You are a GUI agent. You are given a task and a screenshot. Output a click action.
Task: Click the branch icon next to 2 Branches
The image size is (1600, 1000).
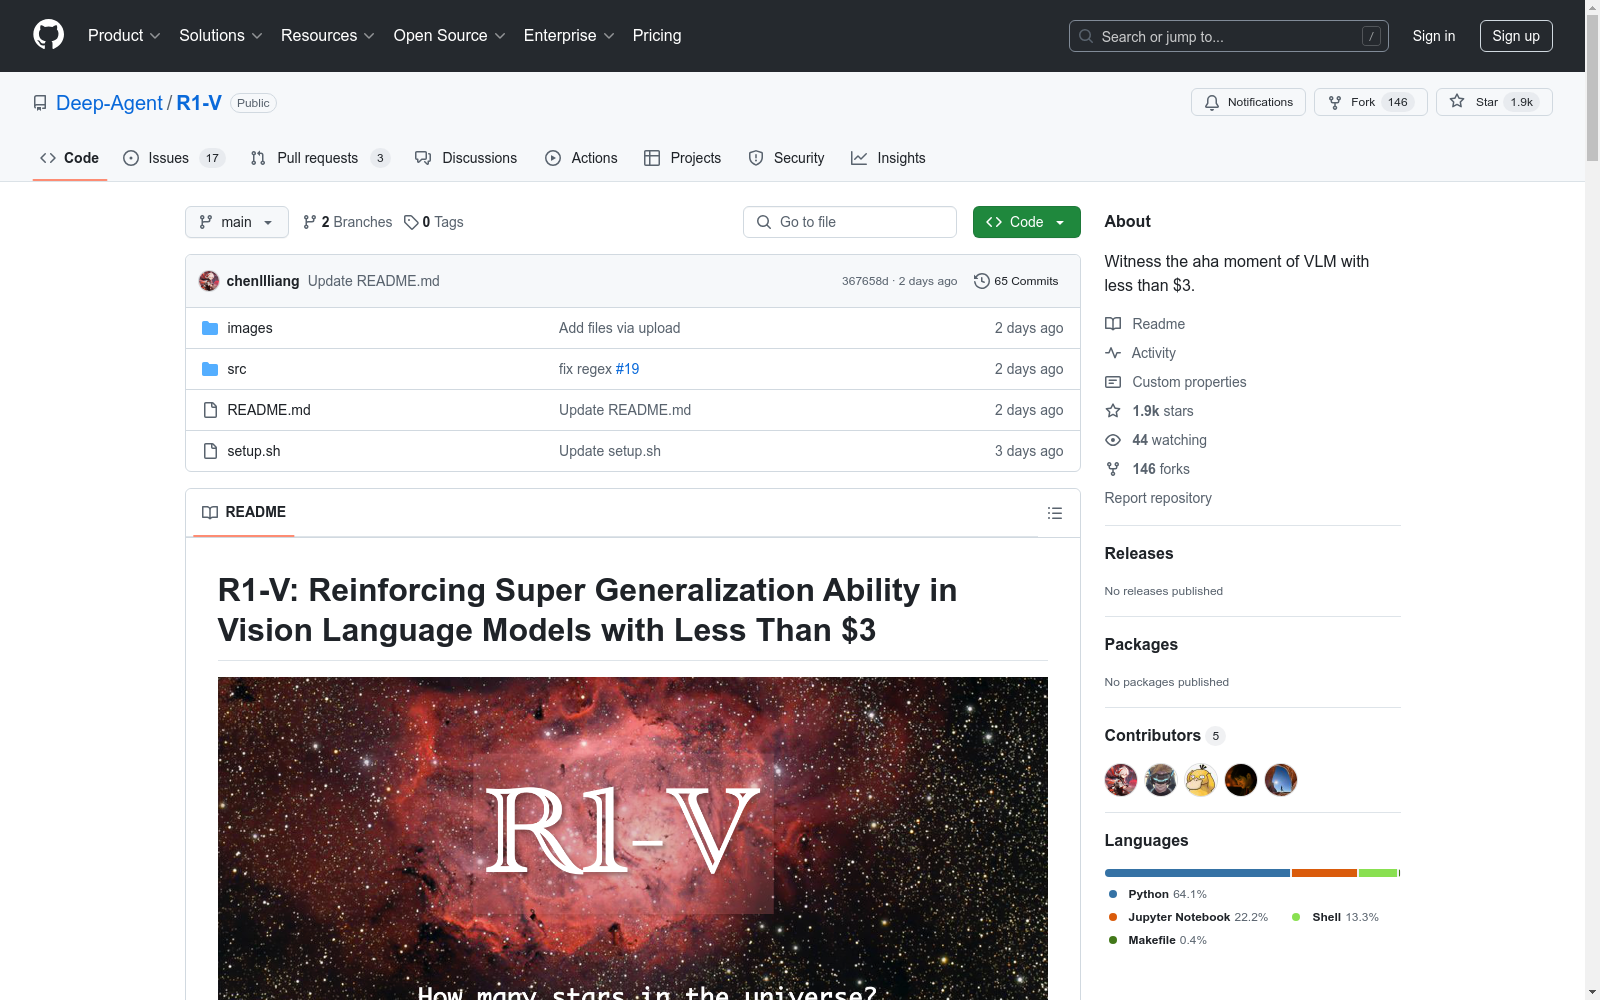point(310,222)
